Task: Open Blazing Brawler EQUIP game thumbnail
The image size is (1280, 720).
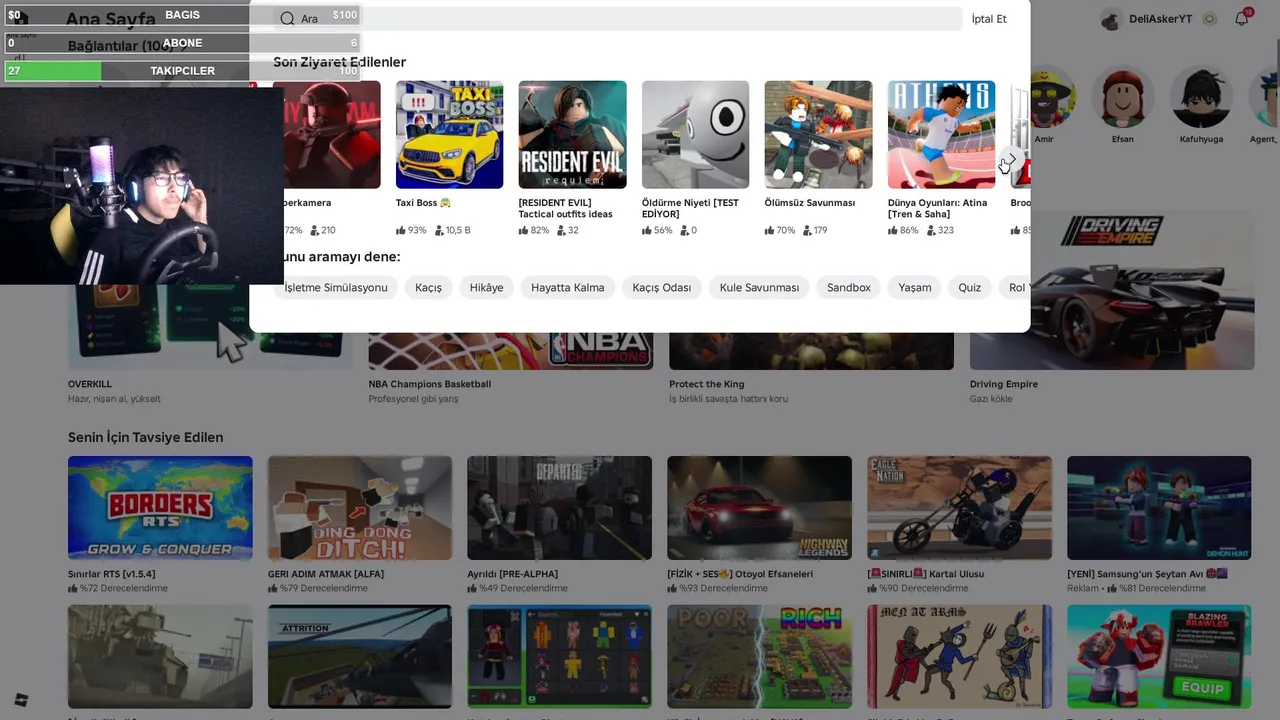Action: point(1159,656)
